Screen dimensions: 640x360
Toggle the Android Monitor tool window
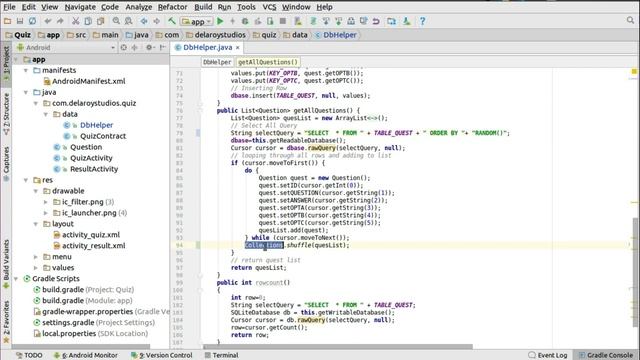(86, 355)
